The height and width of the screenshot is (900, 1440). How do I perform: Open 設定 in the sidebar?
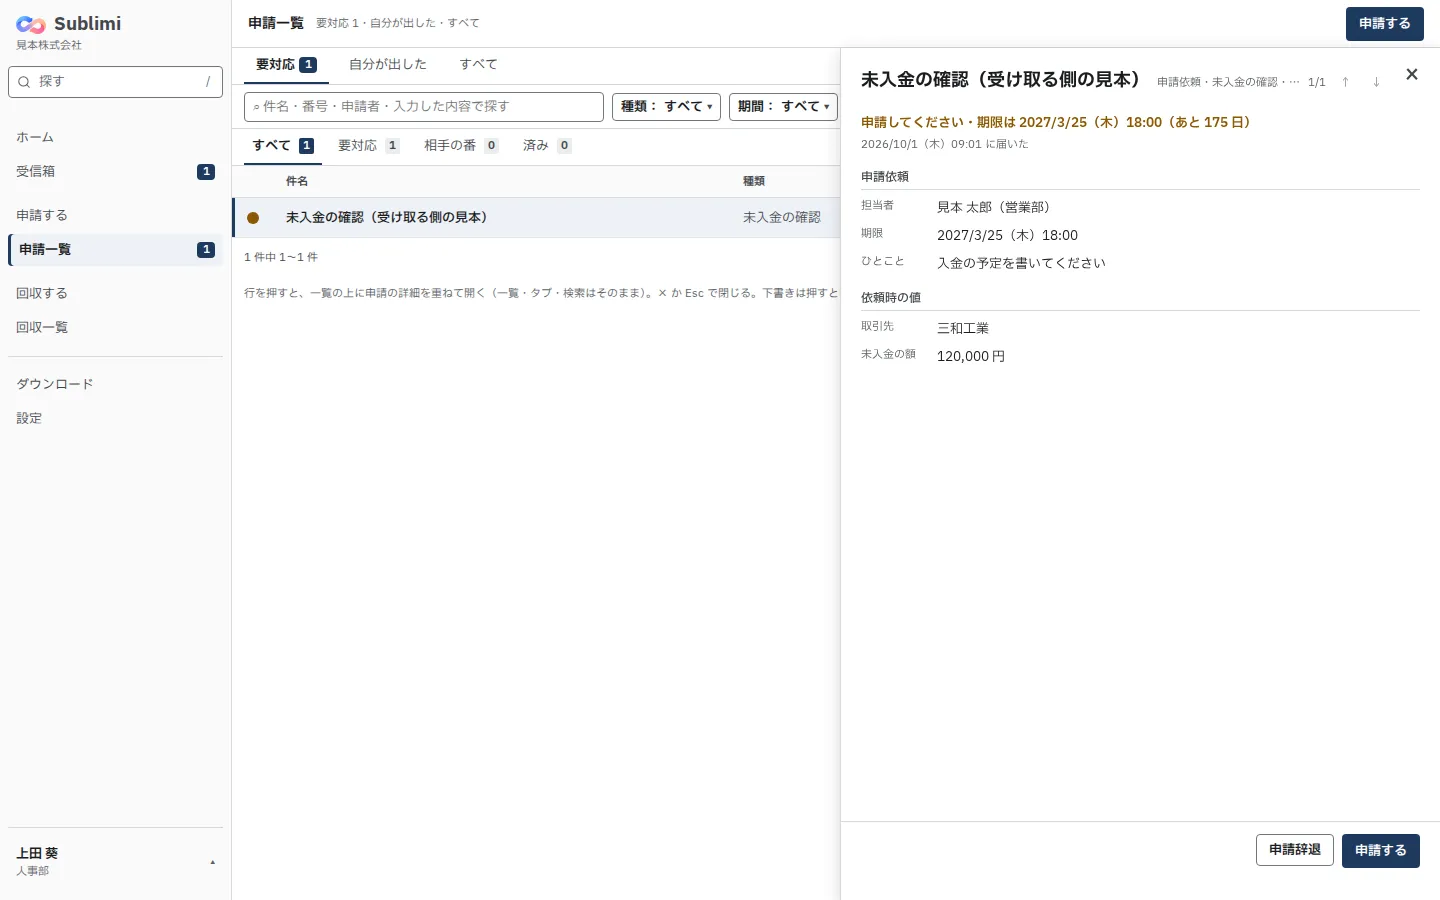tap(115, 418)
